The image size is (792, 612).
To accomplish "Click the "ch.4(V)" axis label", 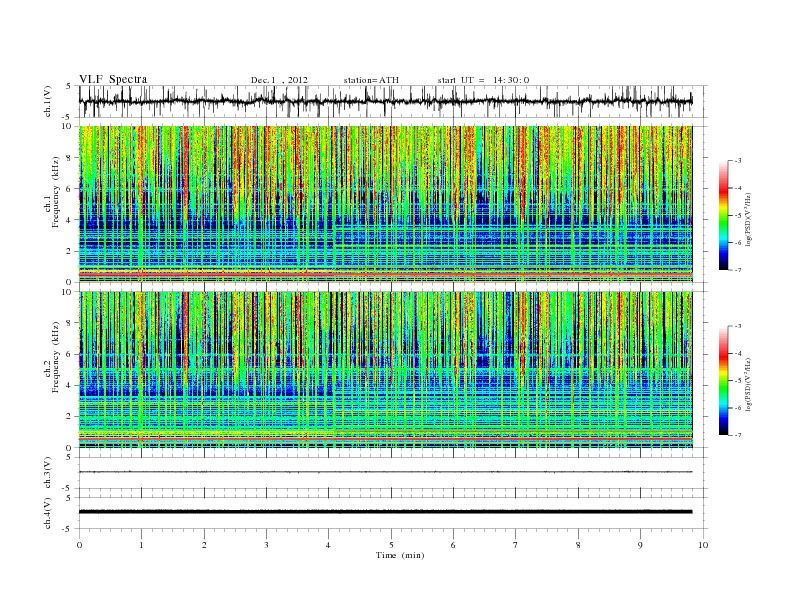I will click(48, 513).
